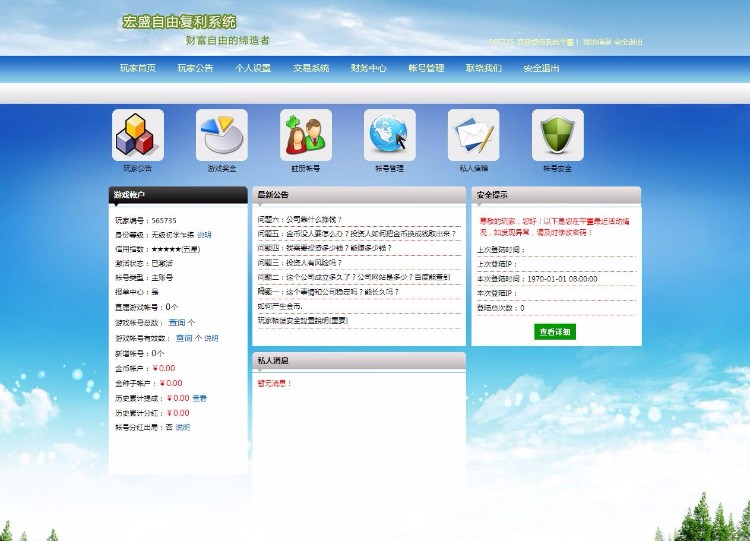
Task: Open the 私人信箱 envelope icon
Action: tap(474, 135)
